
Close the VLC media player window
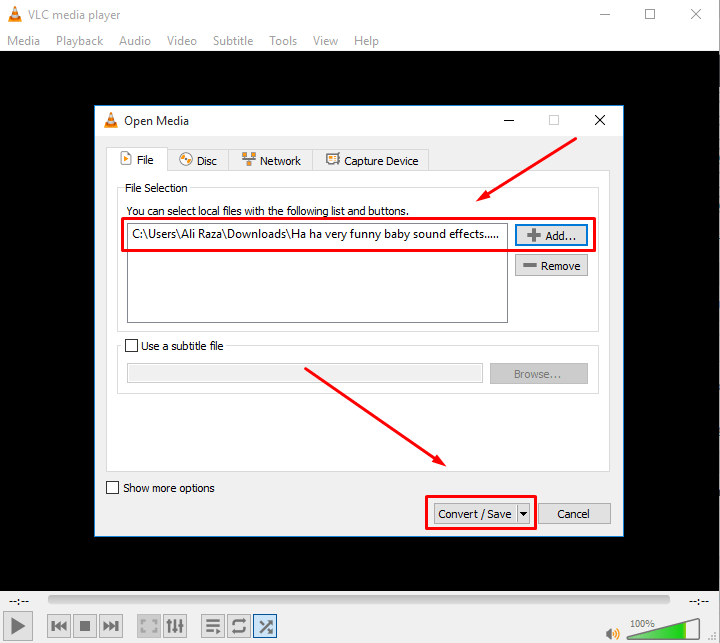pos(696,14)
